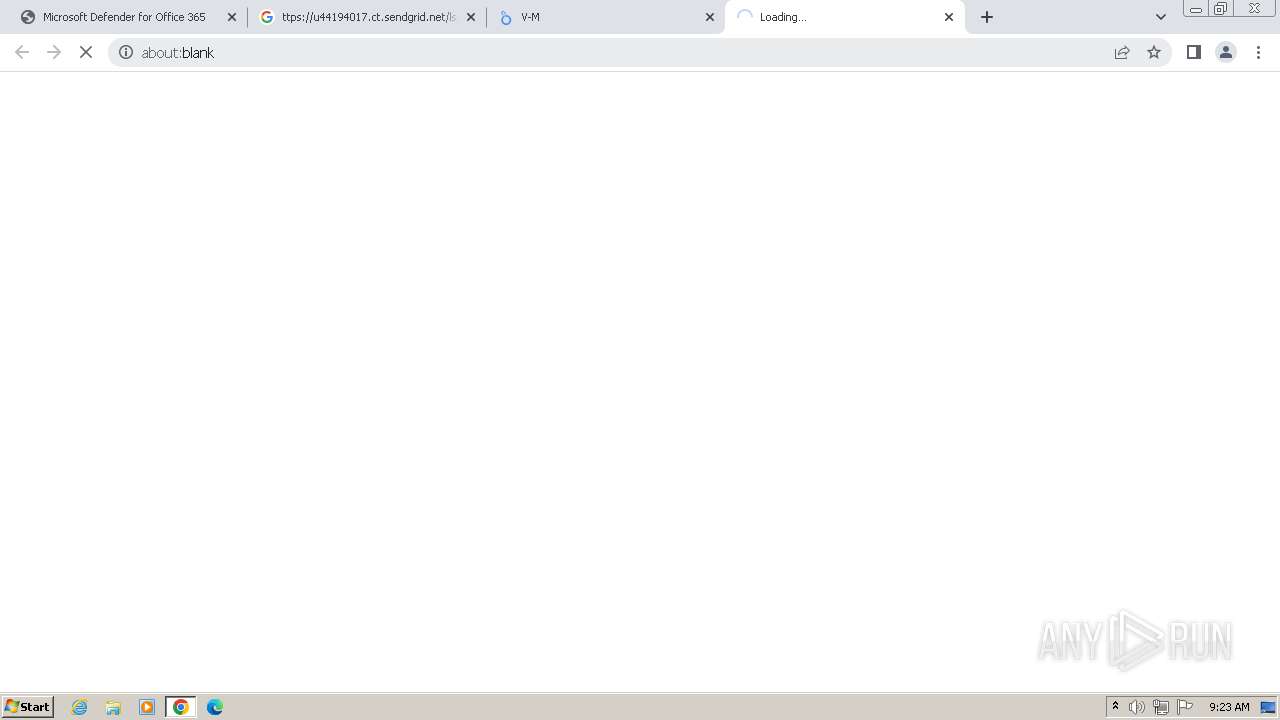Open the Windows Start menu
Image resolution: width=1280 pixels, height=720 pixels.
tap(28, 707)
